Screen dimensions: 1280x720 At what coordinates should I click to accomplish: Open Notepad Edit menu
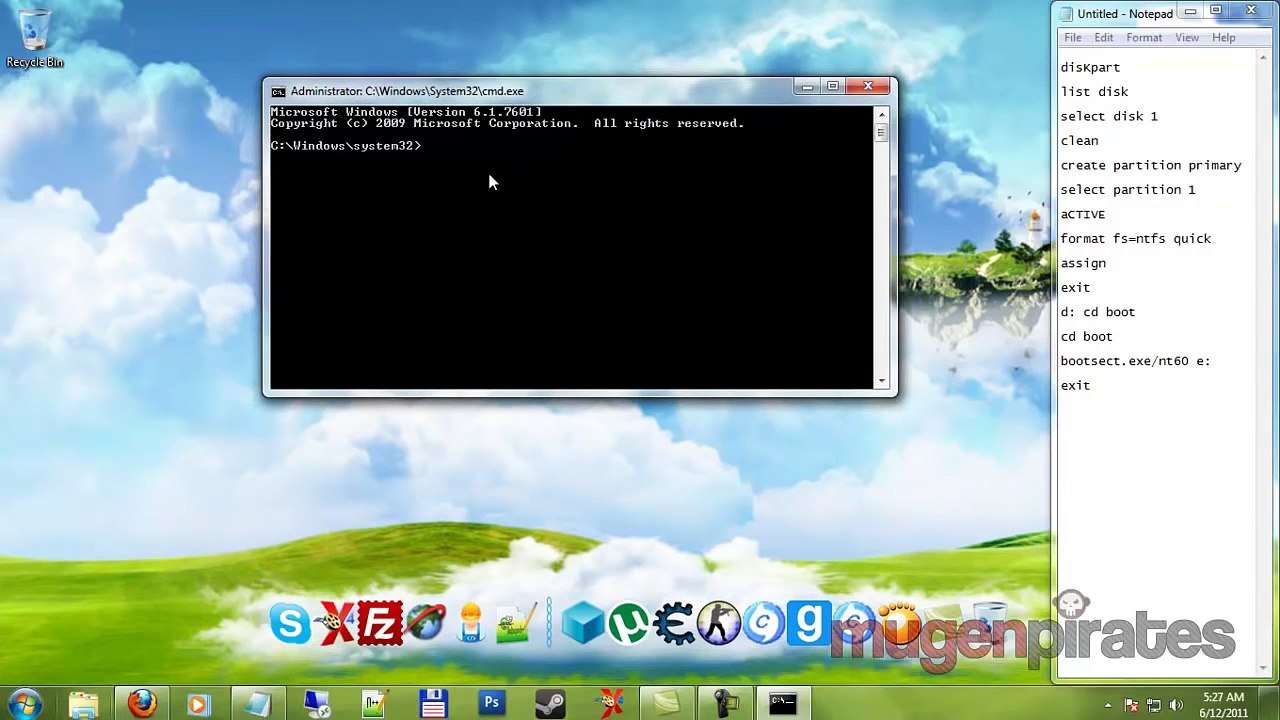[1103, 38]
